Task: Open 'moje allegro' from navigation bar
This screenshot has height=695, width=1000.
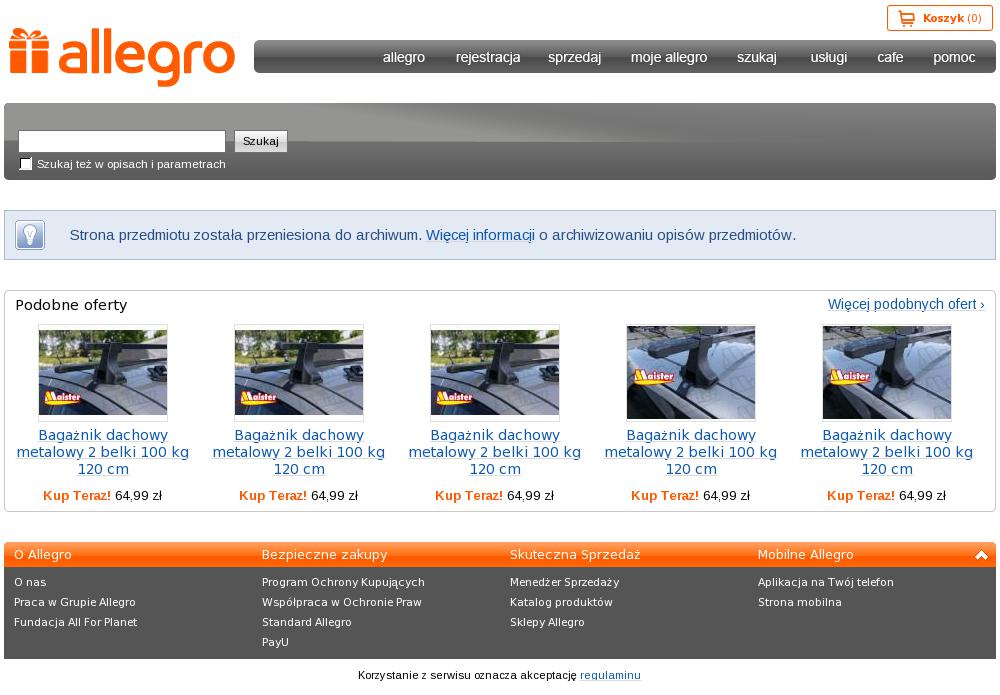Action: [x=668, y=57]
